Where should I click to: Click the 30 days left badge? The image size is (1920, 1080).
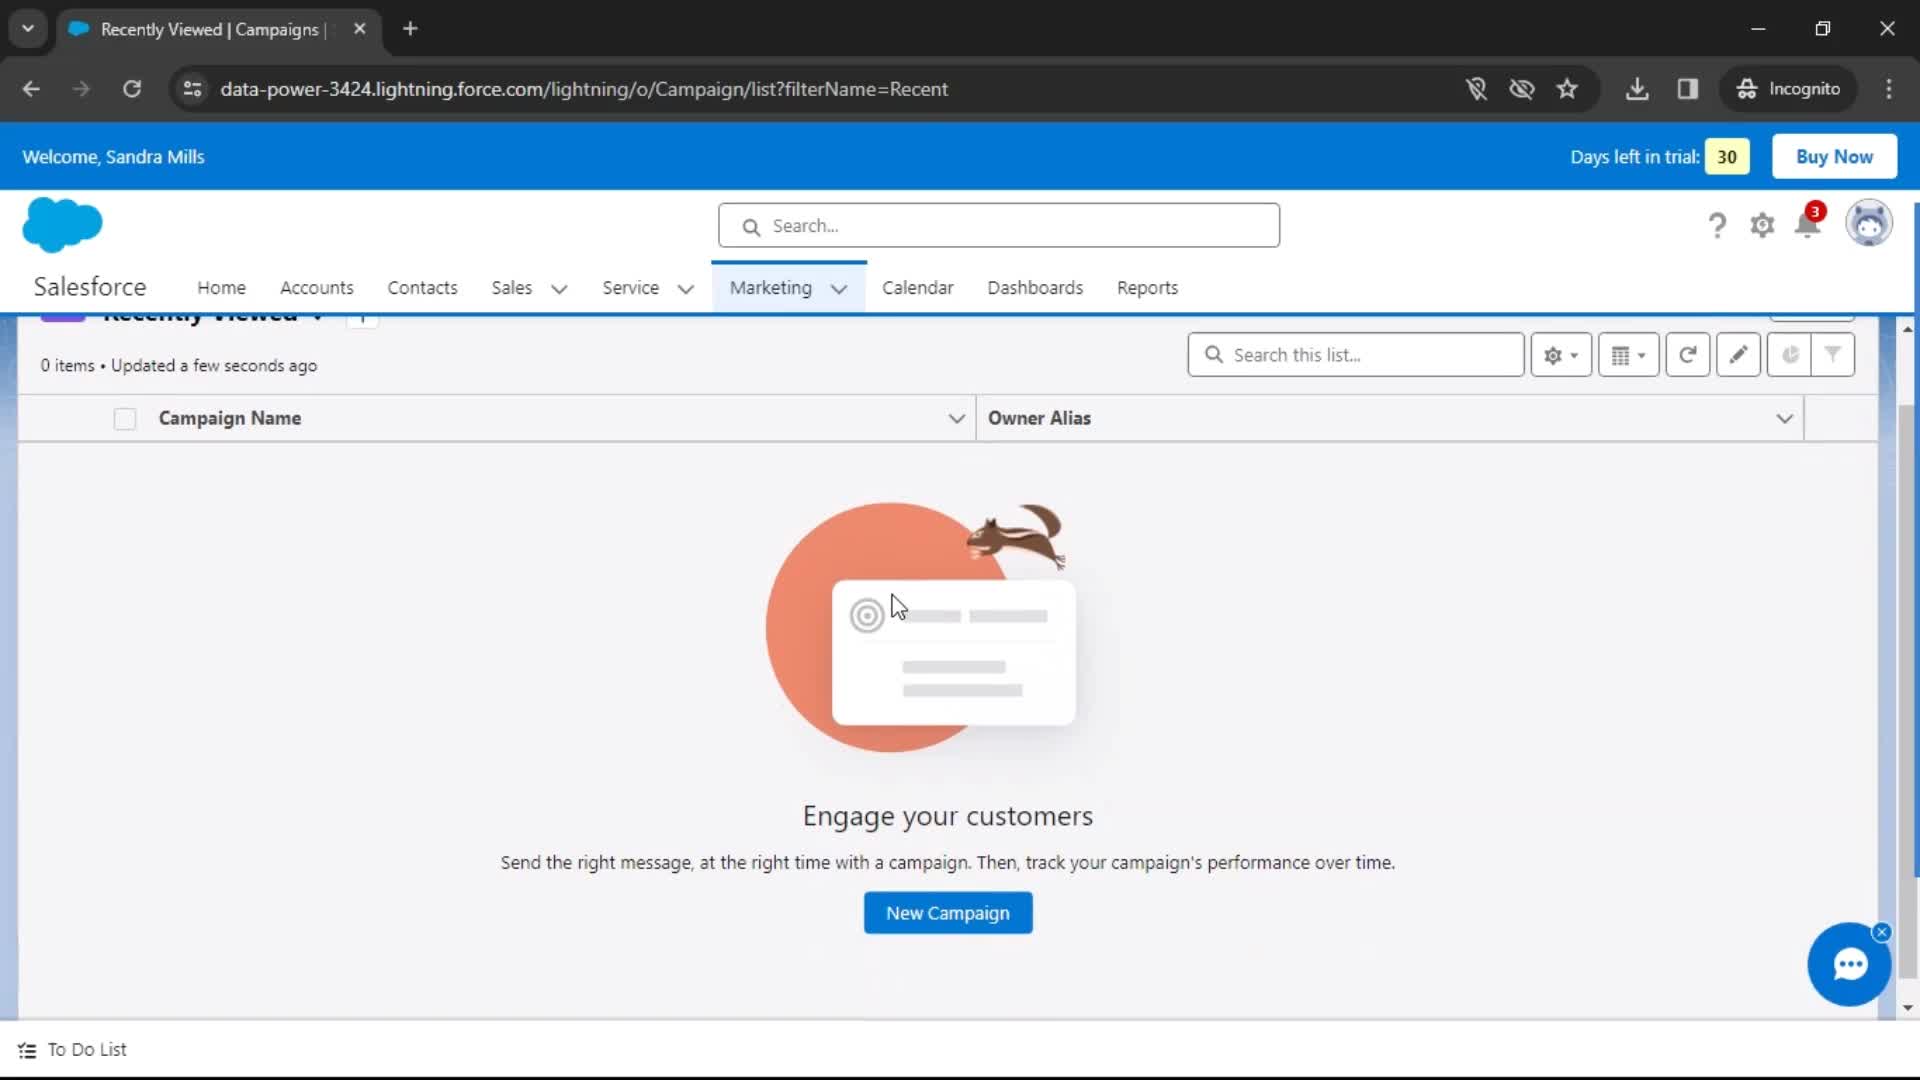[x=1727, y=157]
